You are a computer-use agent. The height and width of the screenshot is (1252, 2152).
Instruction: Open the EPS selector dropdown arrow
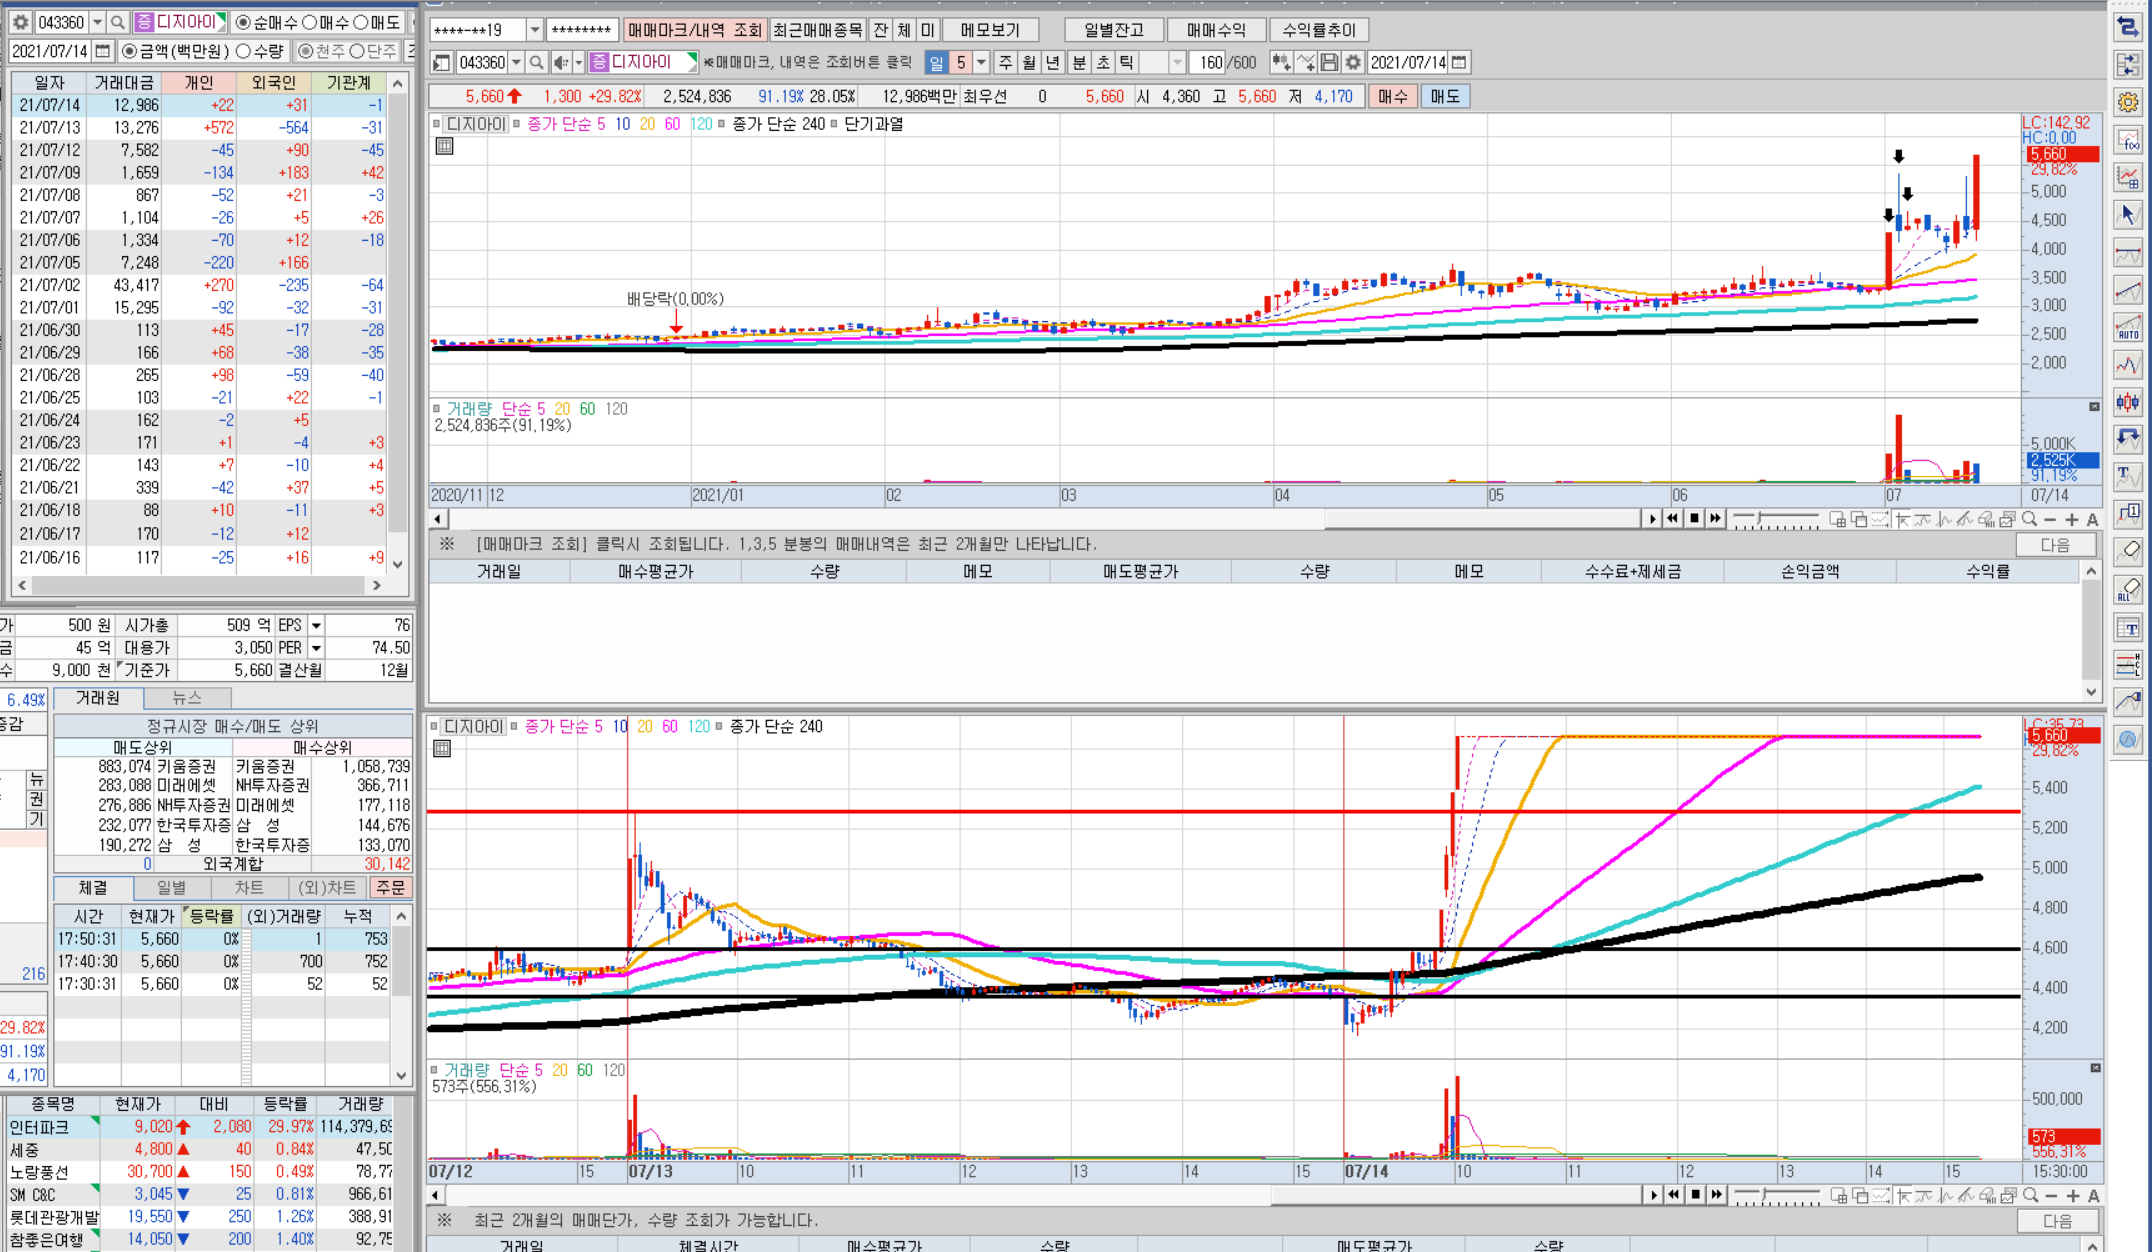[x=316, y=625]
